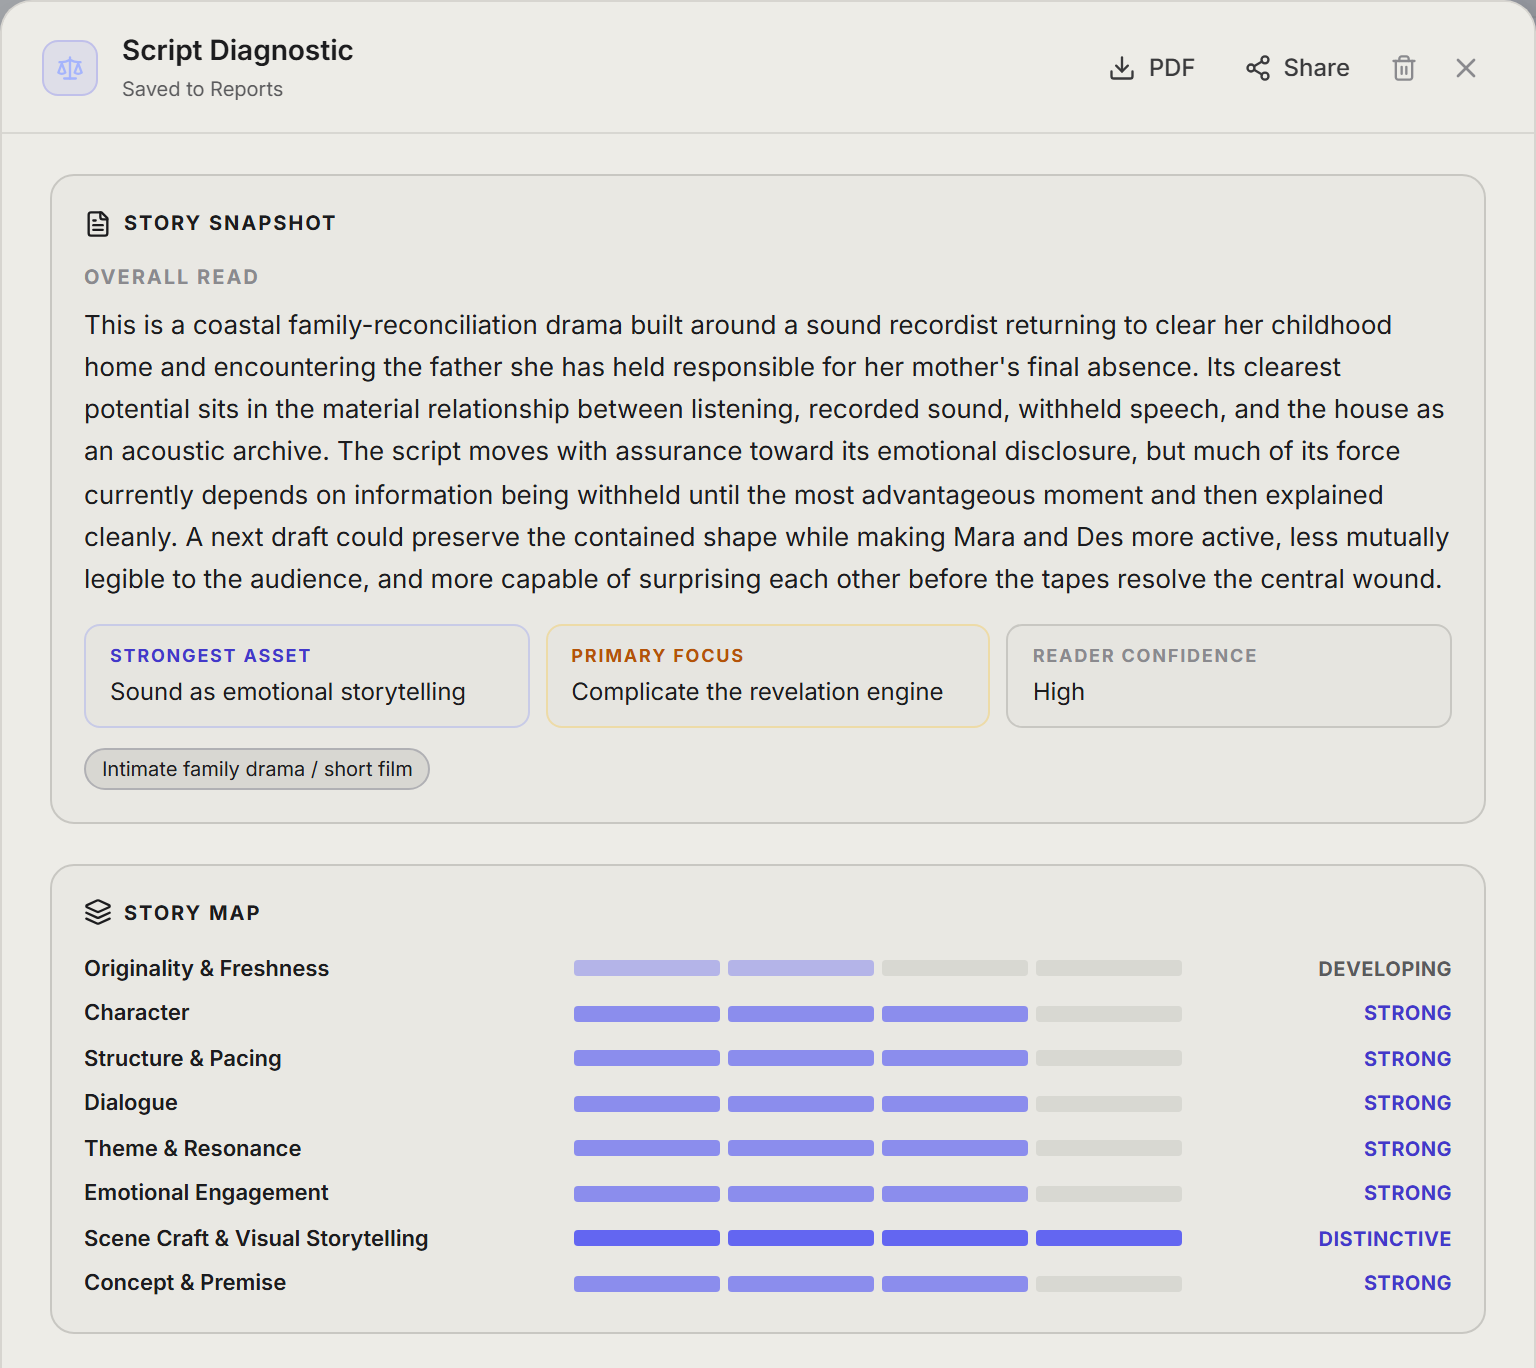The image size is (1536, 1368).
Task: Click the Story Map layers icon
Action: (x=98, y=912)
